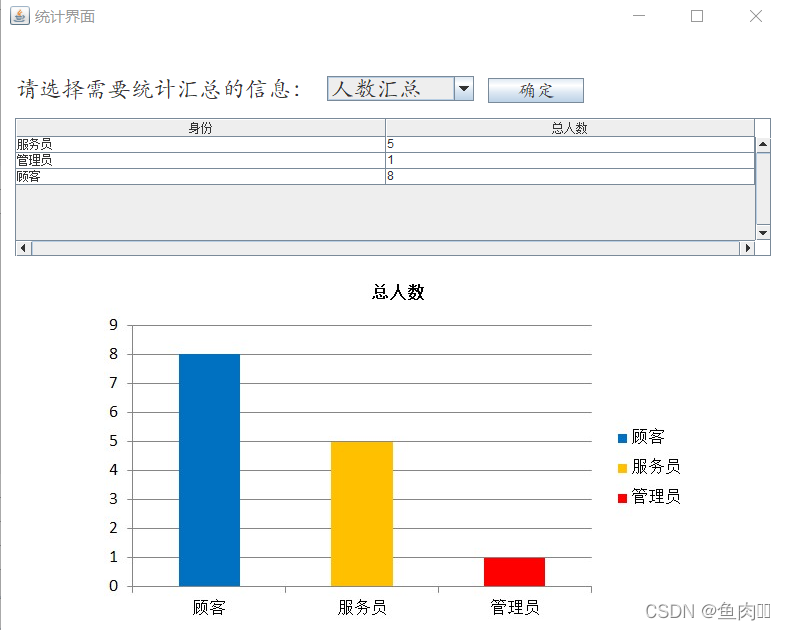Select the 管理员 table row cell
Image resolution: width=785 pixels, height=630 pixels.
[x=200, y=160]
